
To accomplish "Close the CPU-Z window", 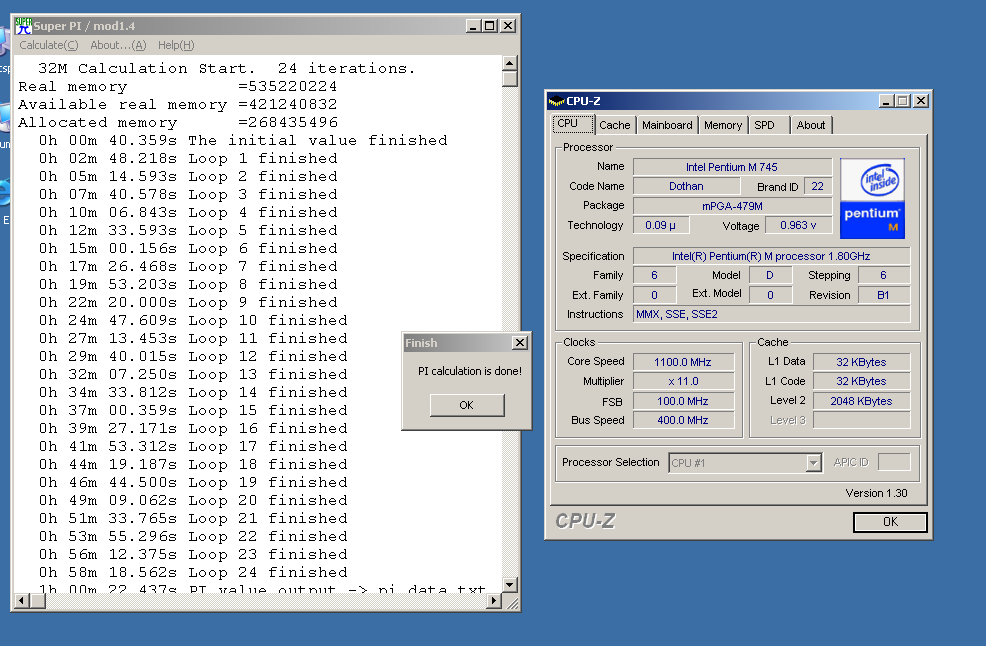I will [x=921, y=101].
